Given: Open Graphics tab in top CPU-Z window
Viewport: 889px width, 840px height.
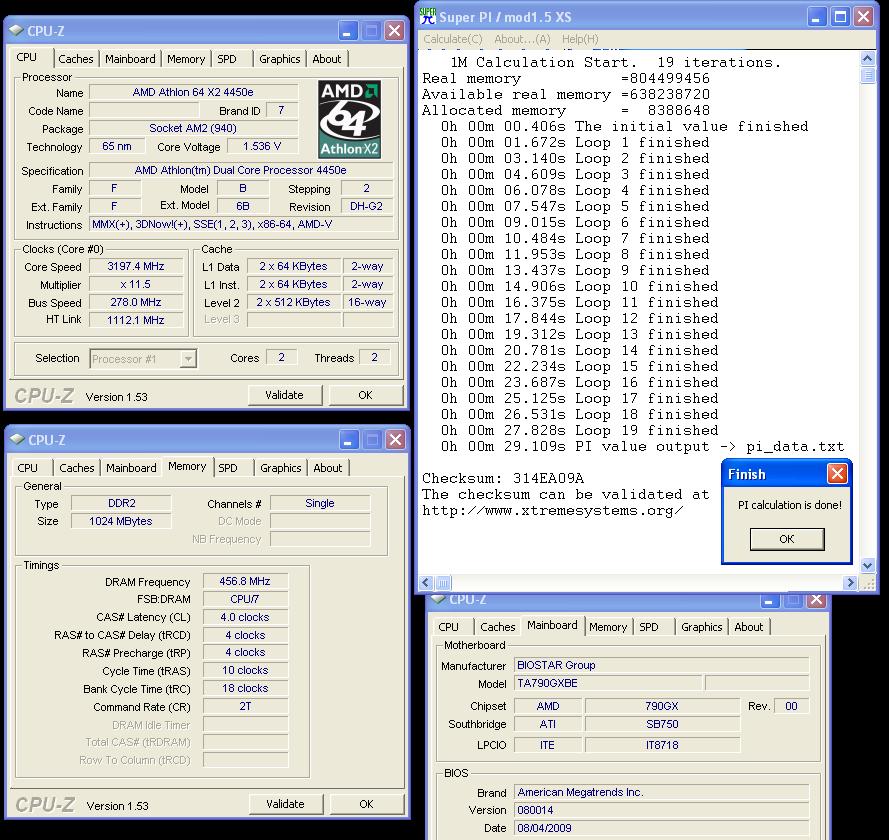Looking at the screenshot, I should pos(280,59).
